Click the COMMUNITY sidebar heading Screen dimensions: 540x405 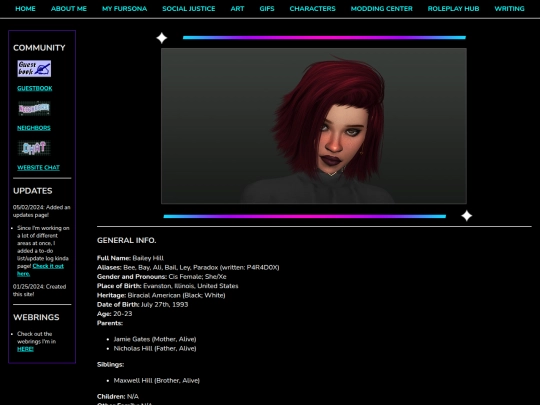[39, 48]
